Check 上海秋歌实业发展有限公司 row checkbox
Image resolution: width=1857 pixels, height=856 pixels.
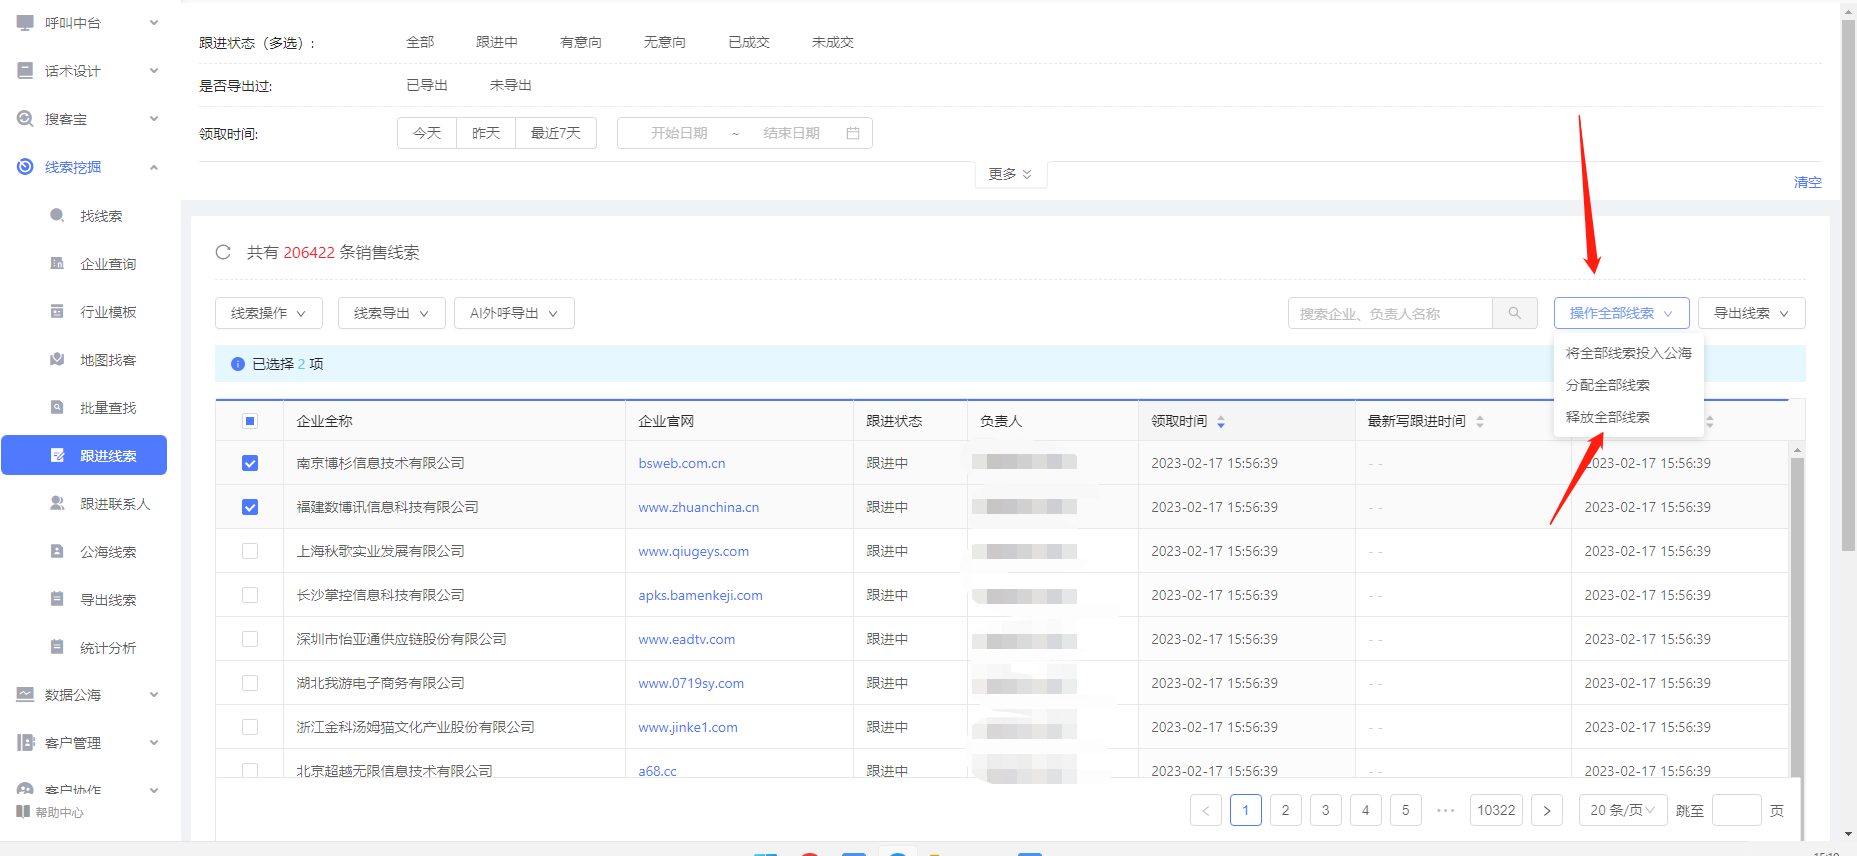click(x=250, y=551)
